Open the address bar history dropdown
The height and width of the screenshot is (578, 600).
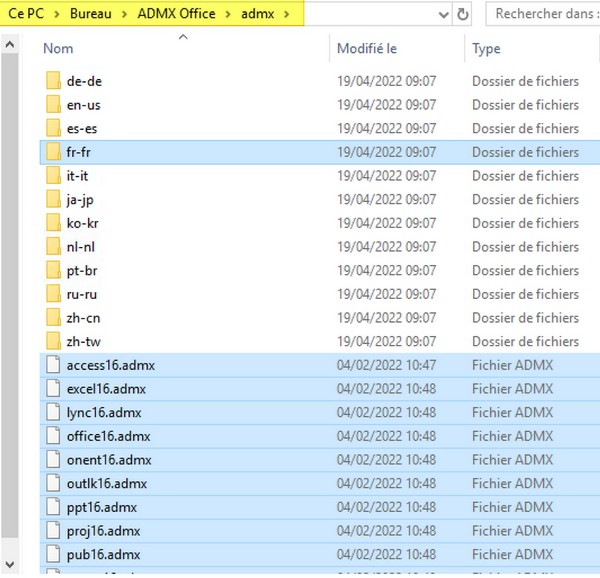(443, 14)
